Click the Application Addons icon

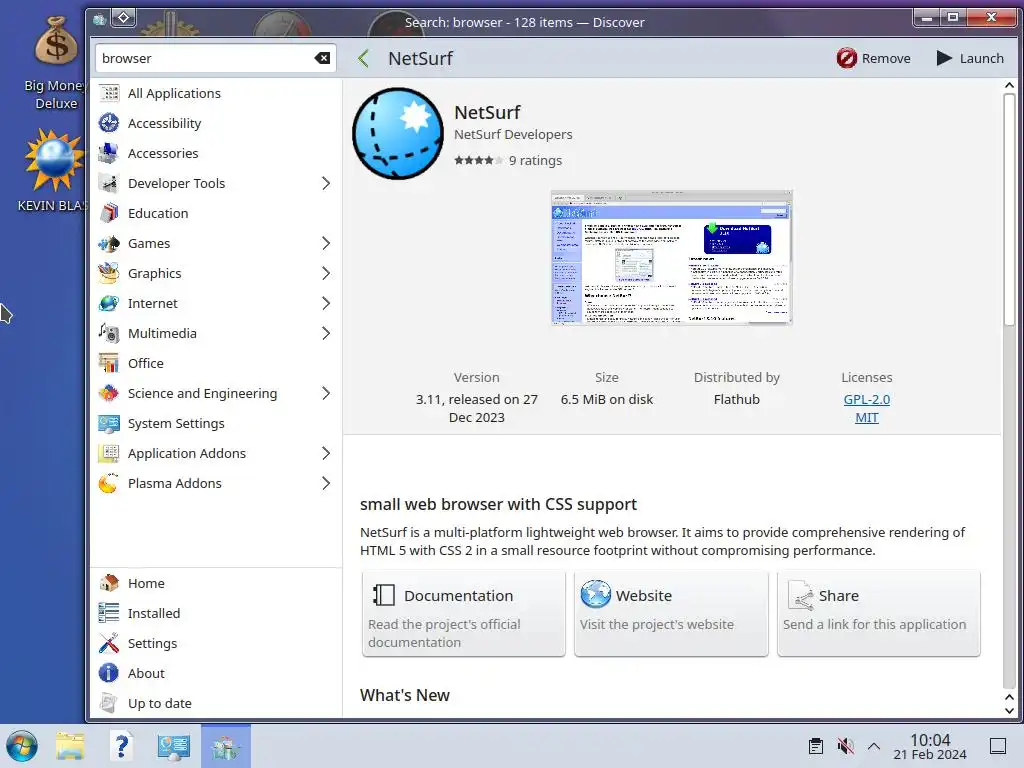coord(109,454)
